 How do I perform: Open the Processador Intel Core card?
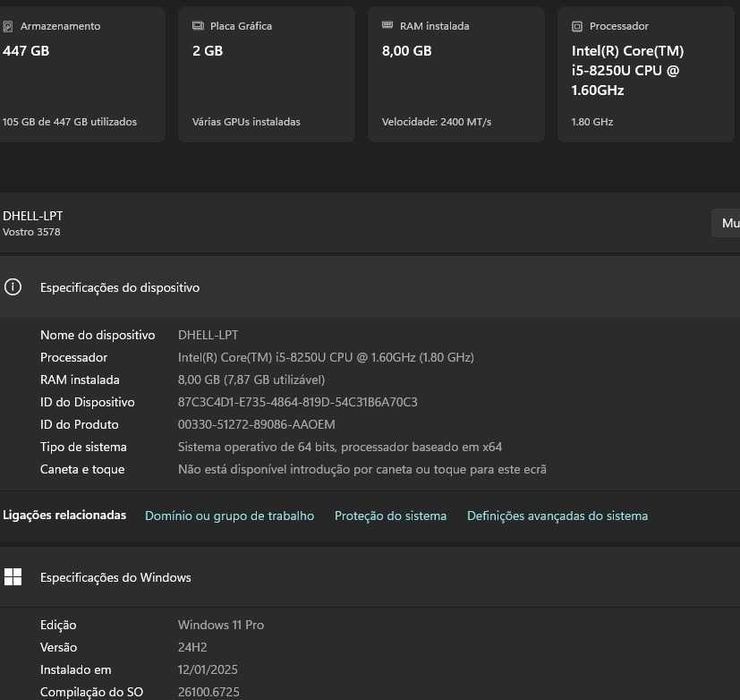(646, 74)
